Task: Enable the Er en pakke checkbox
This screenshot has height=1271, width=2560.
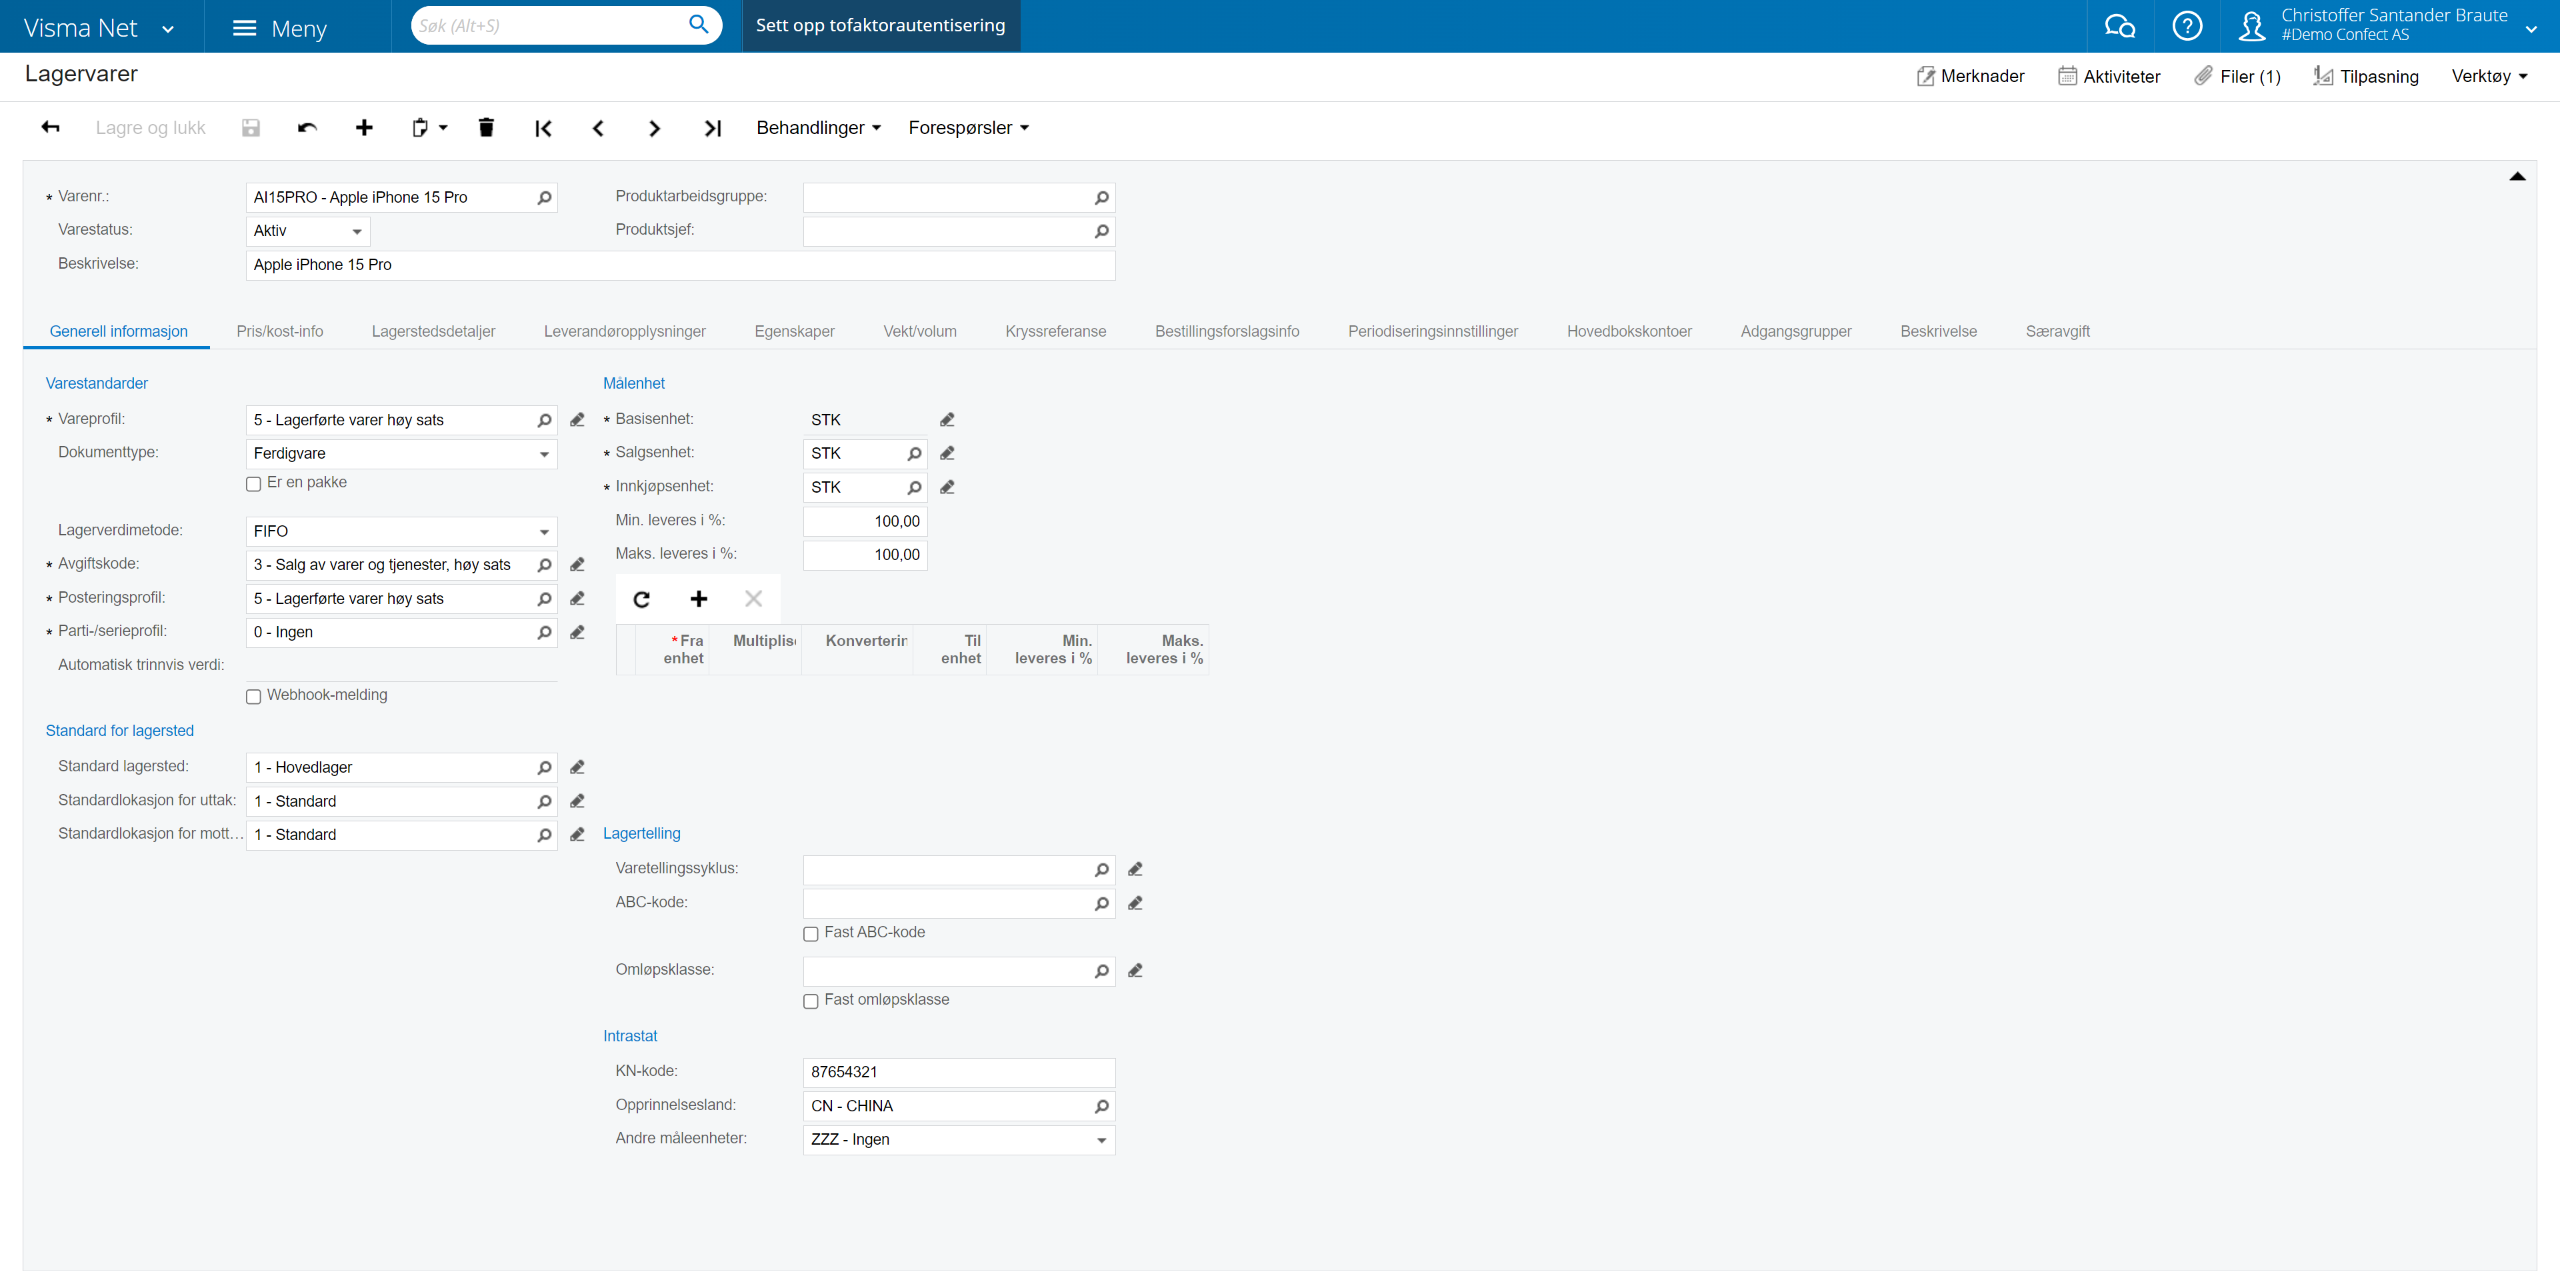Action: (254, 484)
